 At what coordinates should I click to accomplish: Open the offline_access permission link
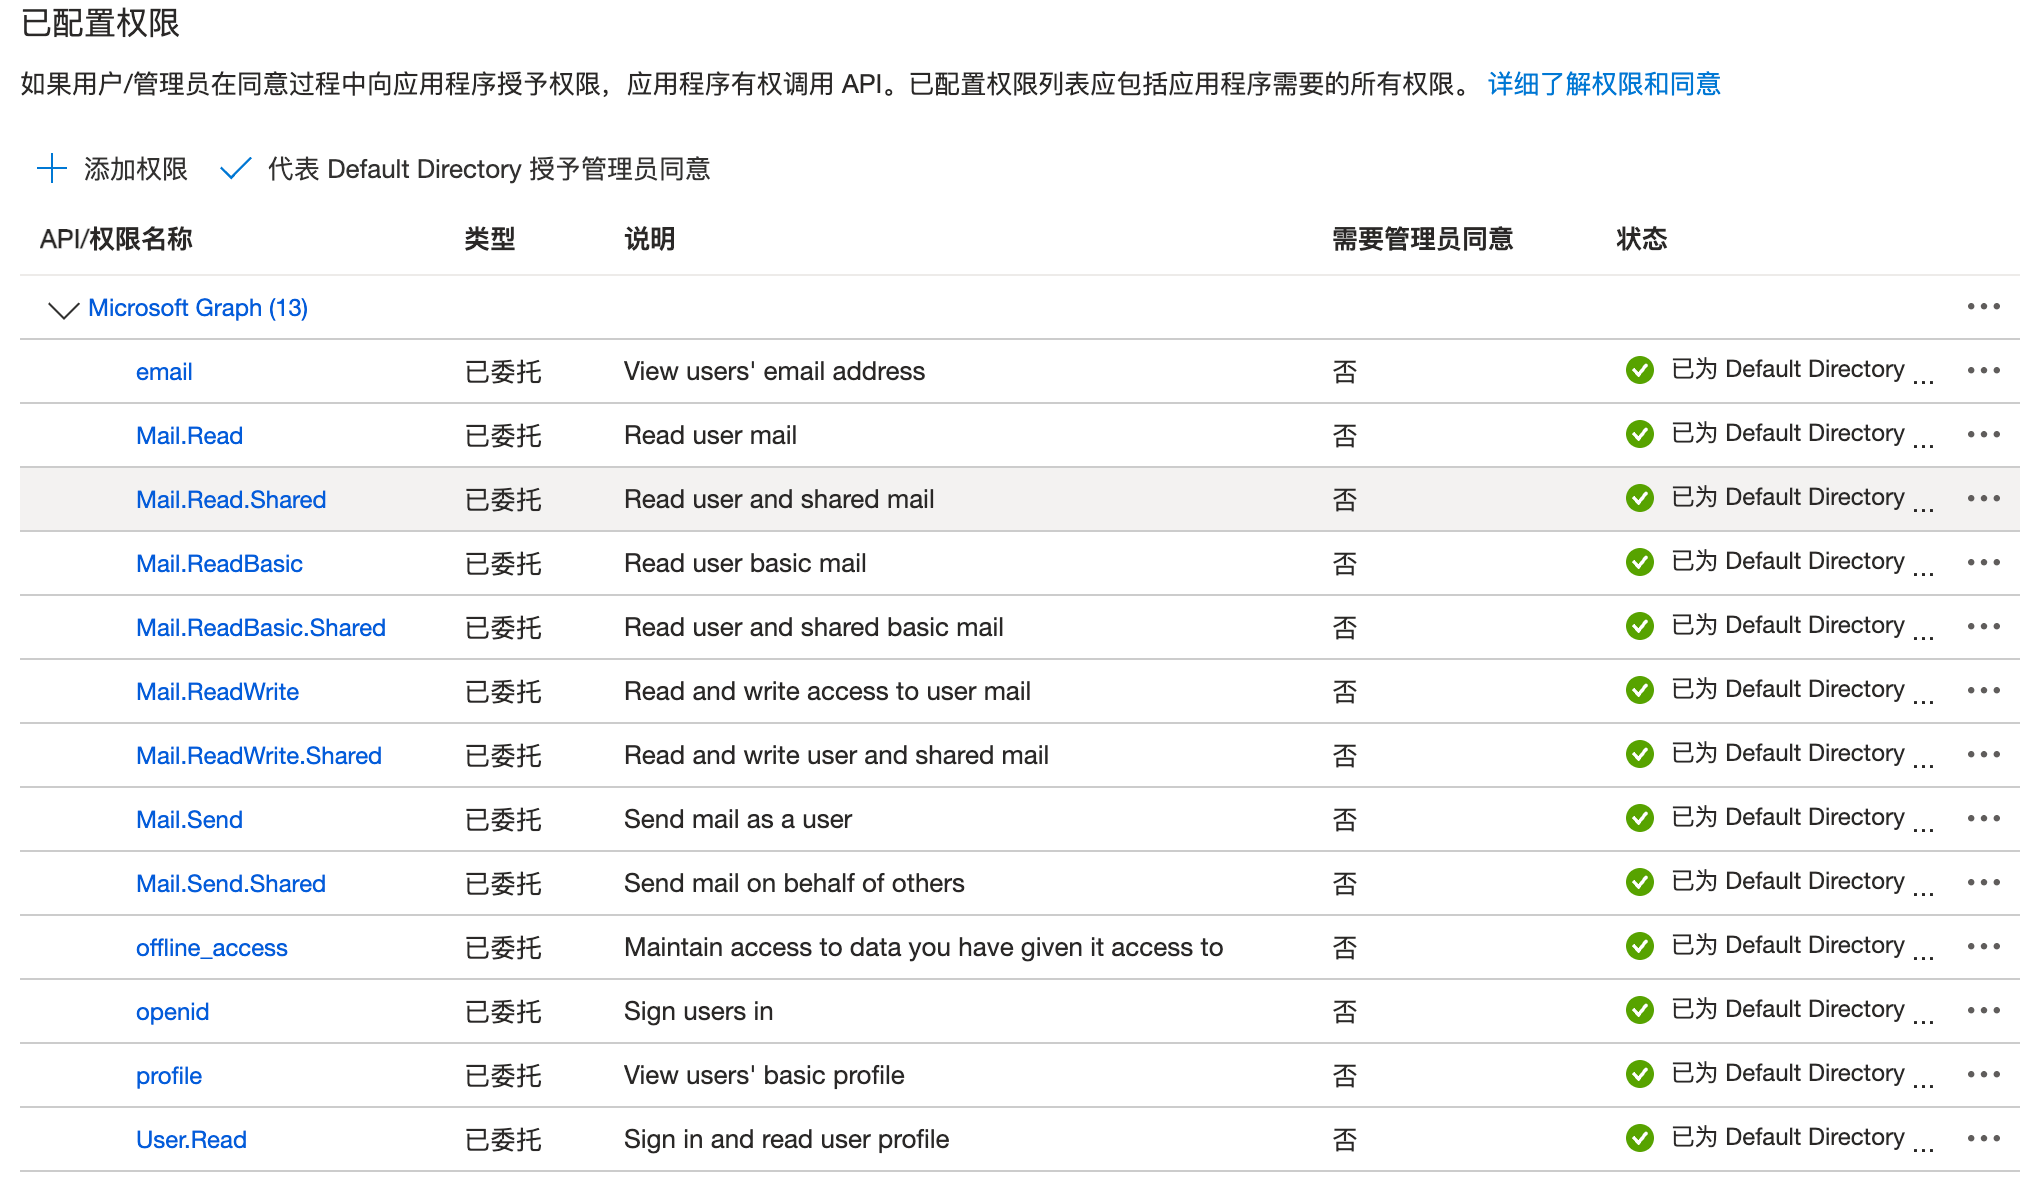212,948
